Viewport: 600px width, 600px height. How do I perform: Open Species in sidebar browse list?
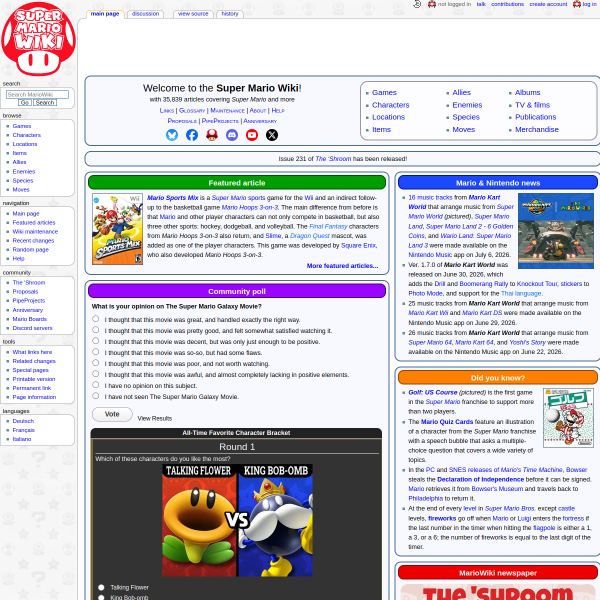pos(23,181)
